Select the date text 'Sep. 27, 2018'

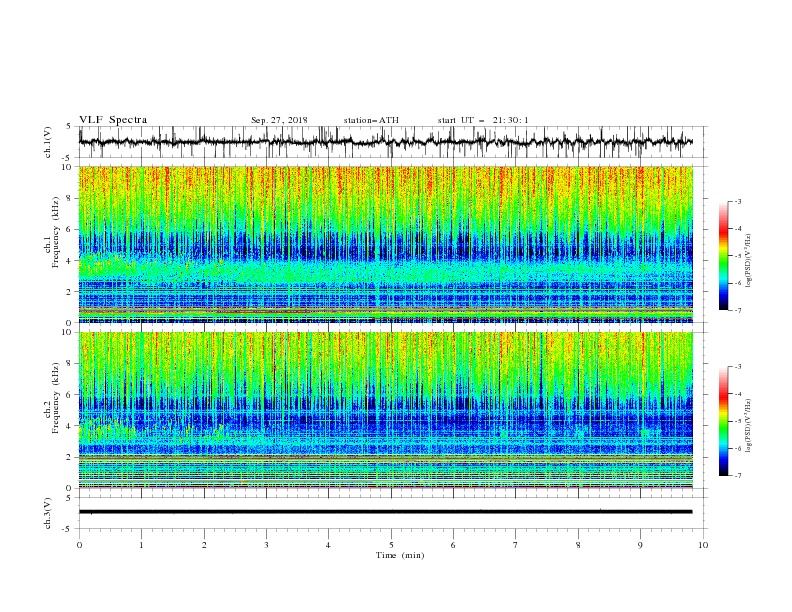[x=279, y=120]
